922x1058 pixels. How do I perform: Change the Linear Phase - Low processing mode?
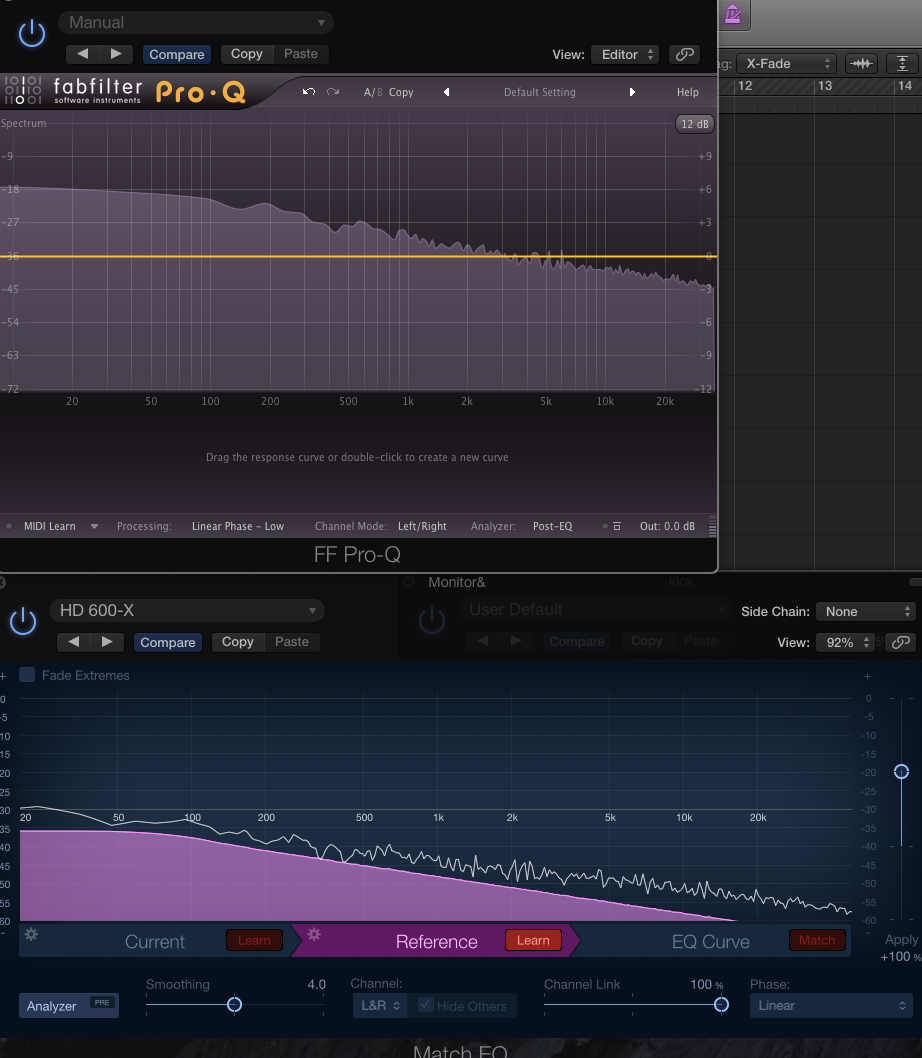point(238,526)
